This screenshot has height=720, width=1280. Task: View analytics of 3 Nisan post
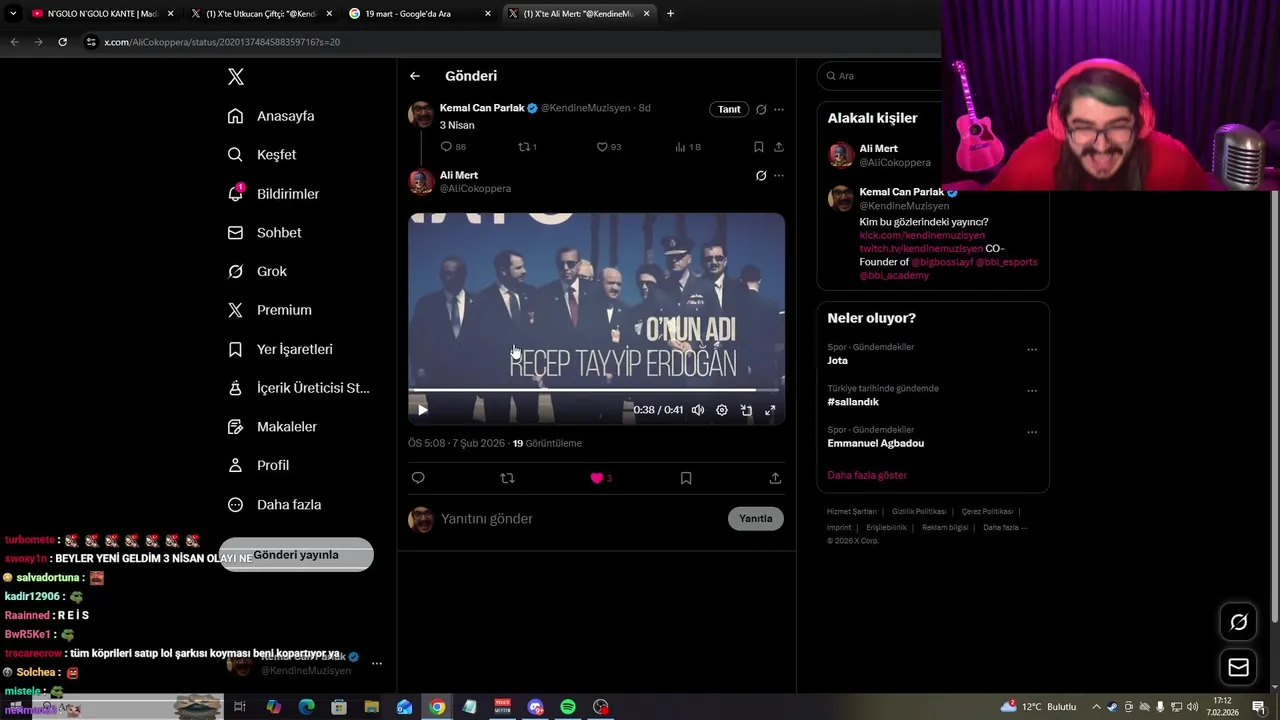(687, 147)
